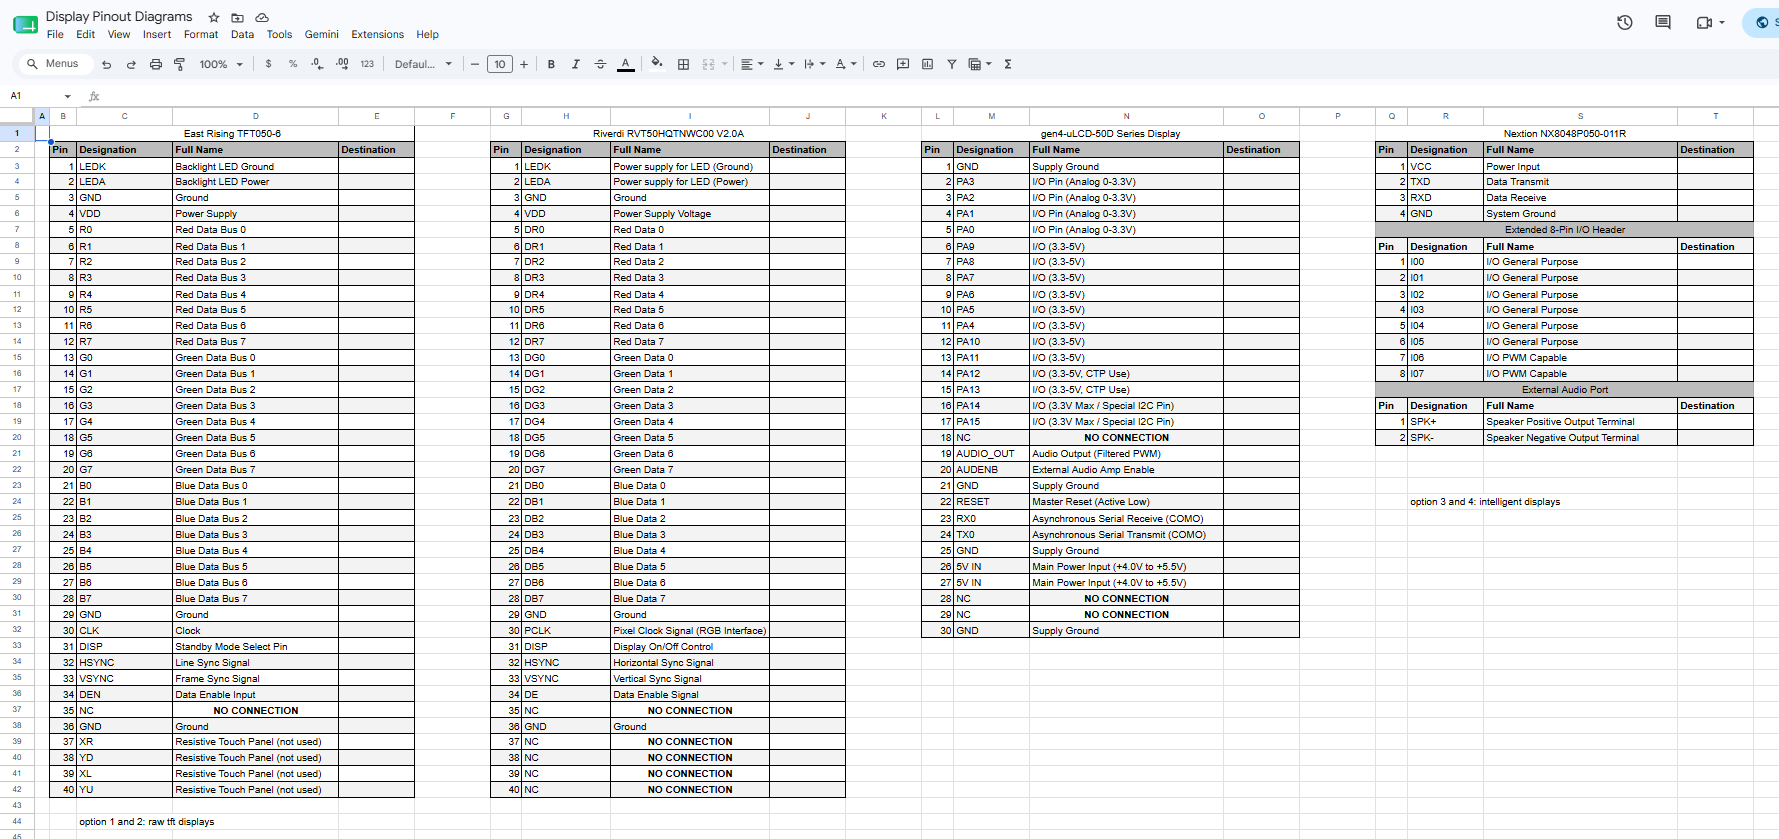The image size is (1779, 839).
Task: Print the spreadsheet
Action: (155, 64)
